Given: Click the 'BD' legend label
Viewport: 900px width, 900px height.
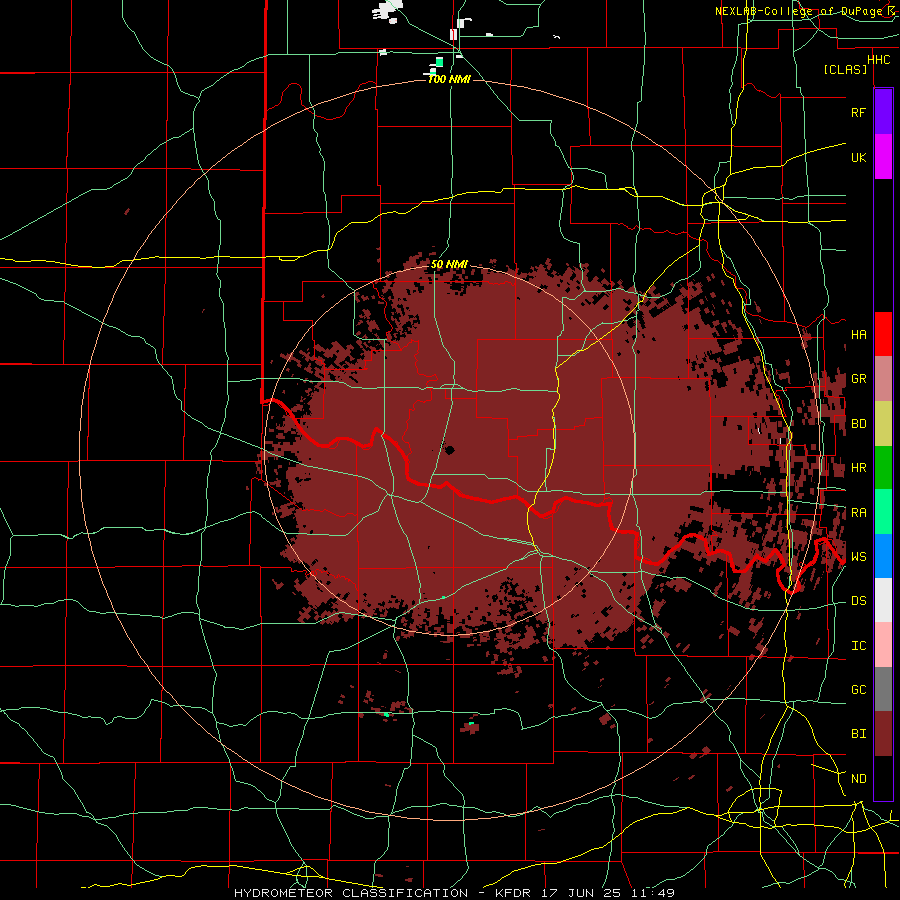Looking at the screenshot, I should [x=858, y=424].
